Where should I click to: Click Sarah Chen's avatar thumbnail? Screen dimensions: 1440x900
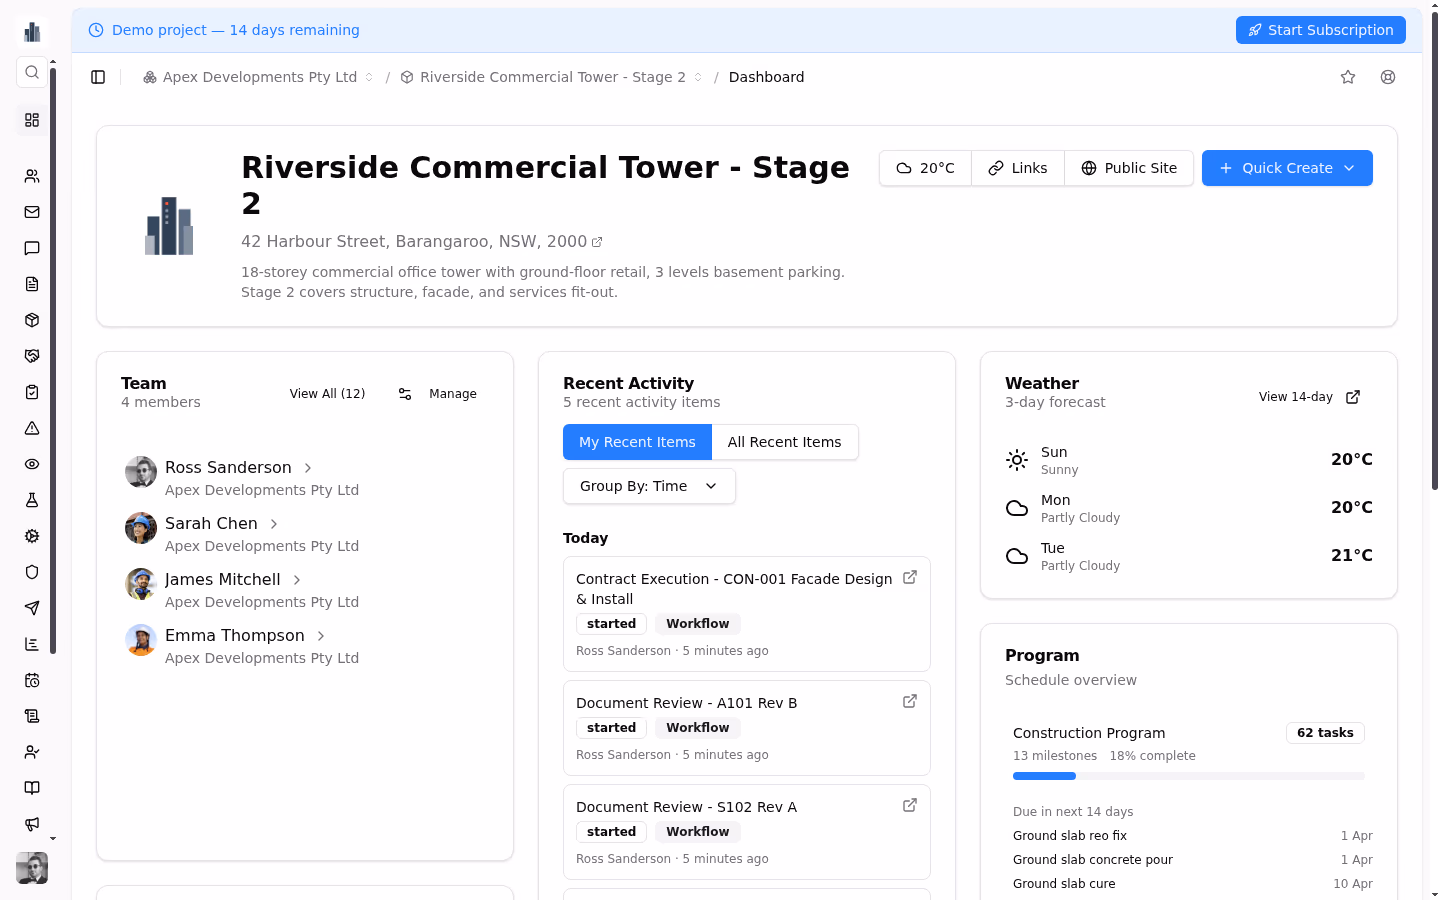pyautogui.click(x=141, y=528)
